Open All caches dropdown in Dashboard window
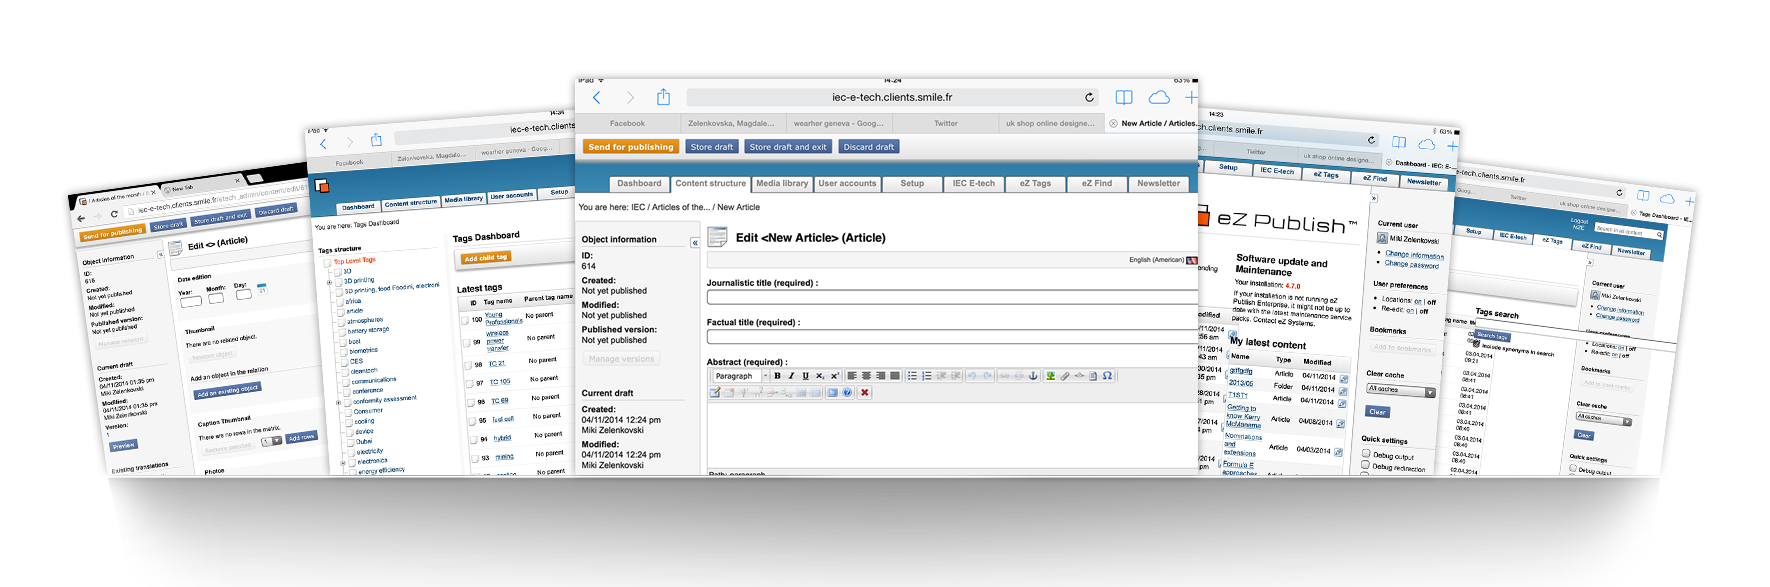 (x=1401, y=391)
